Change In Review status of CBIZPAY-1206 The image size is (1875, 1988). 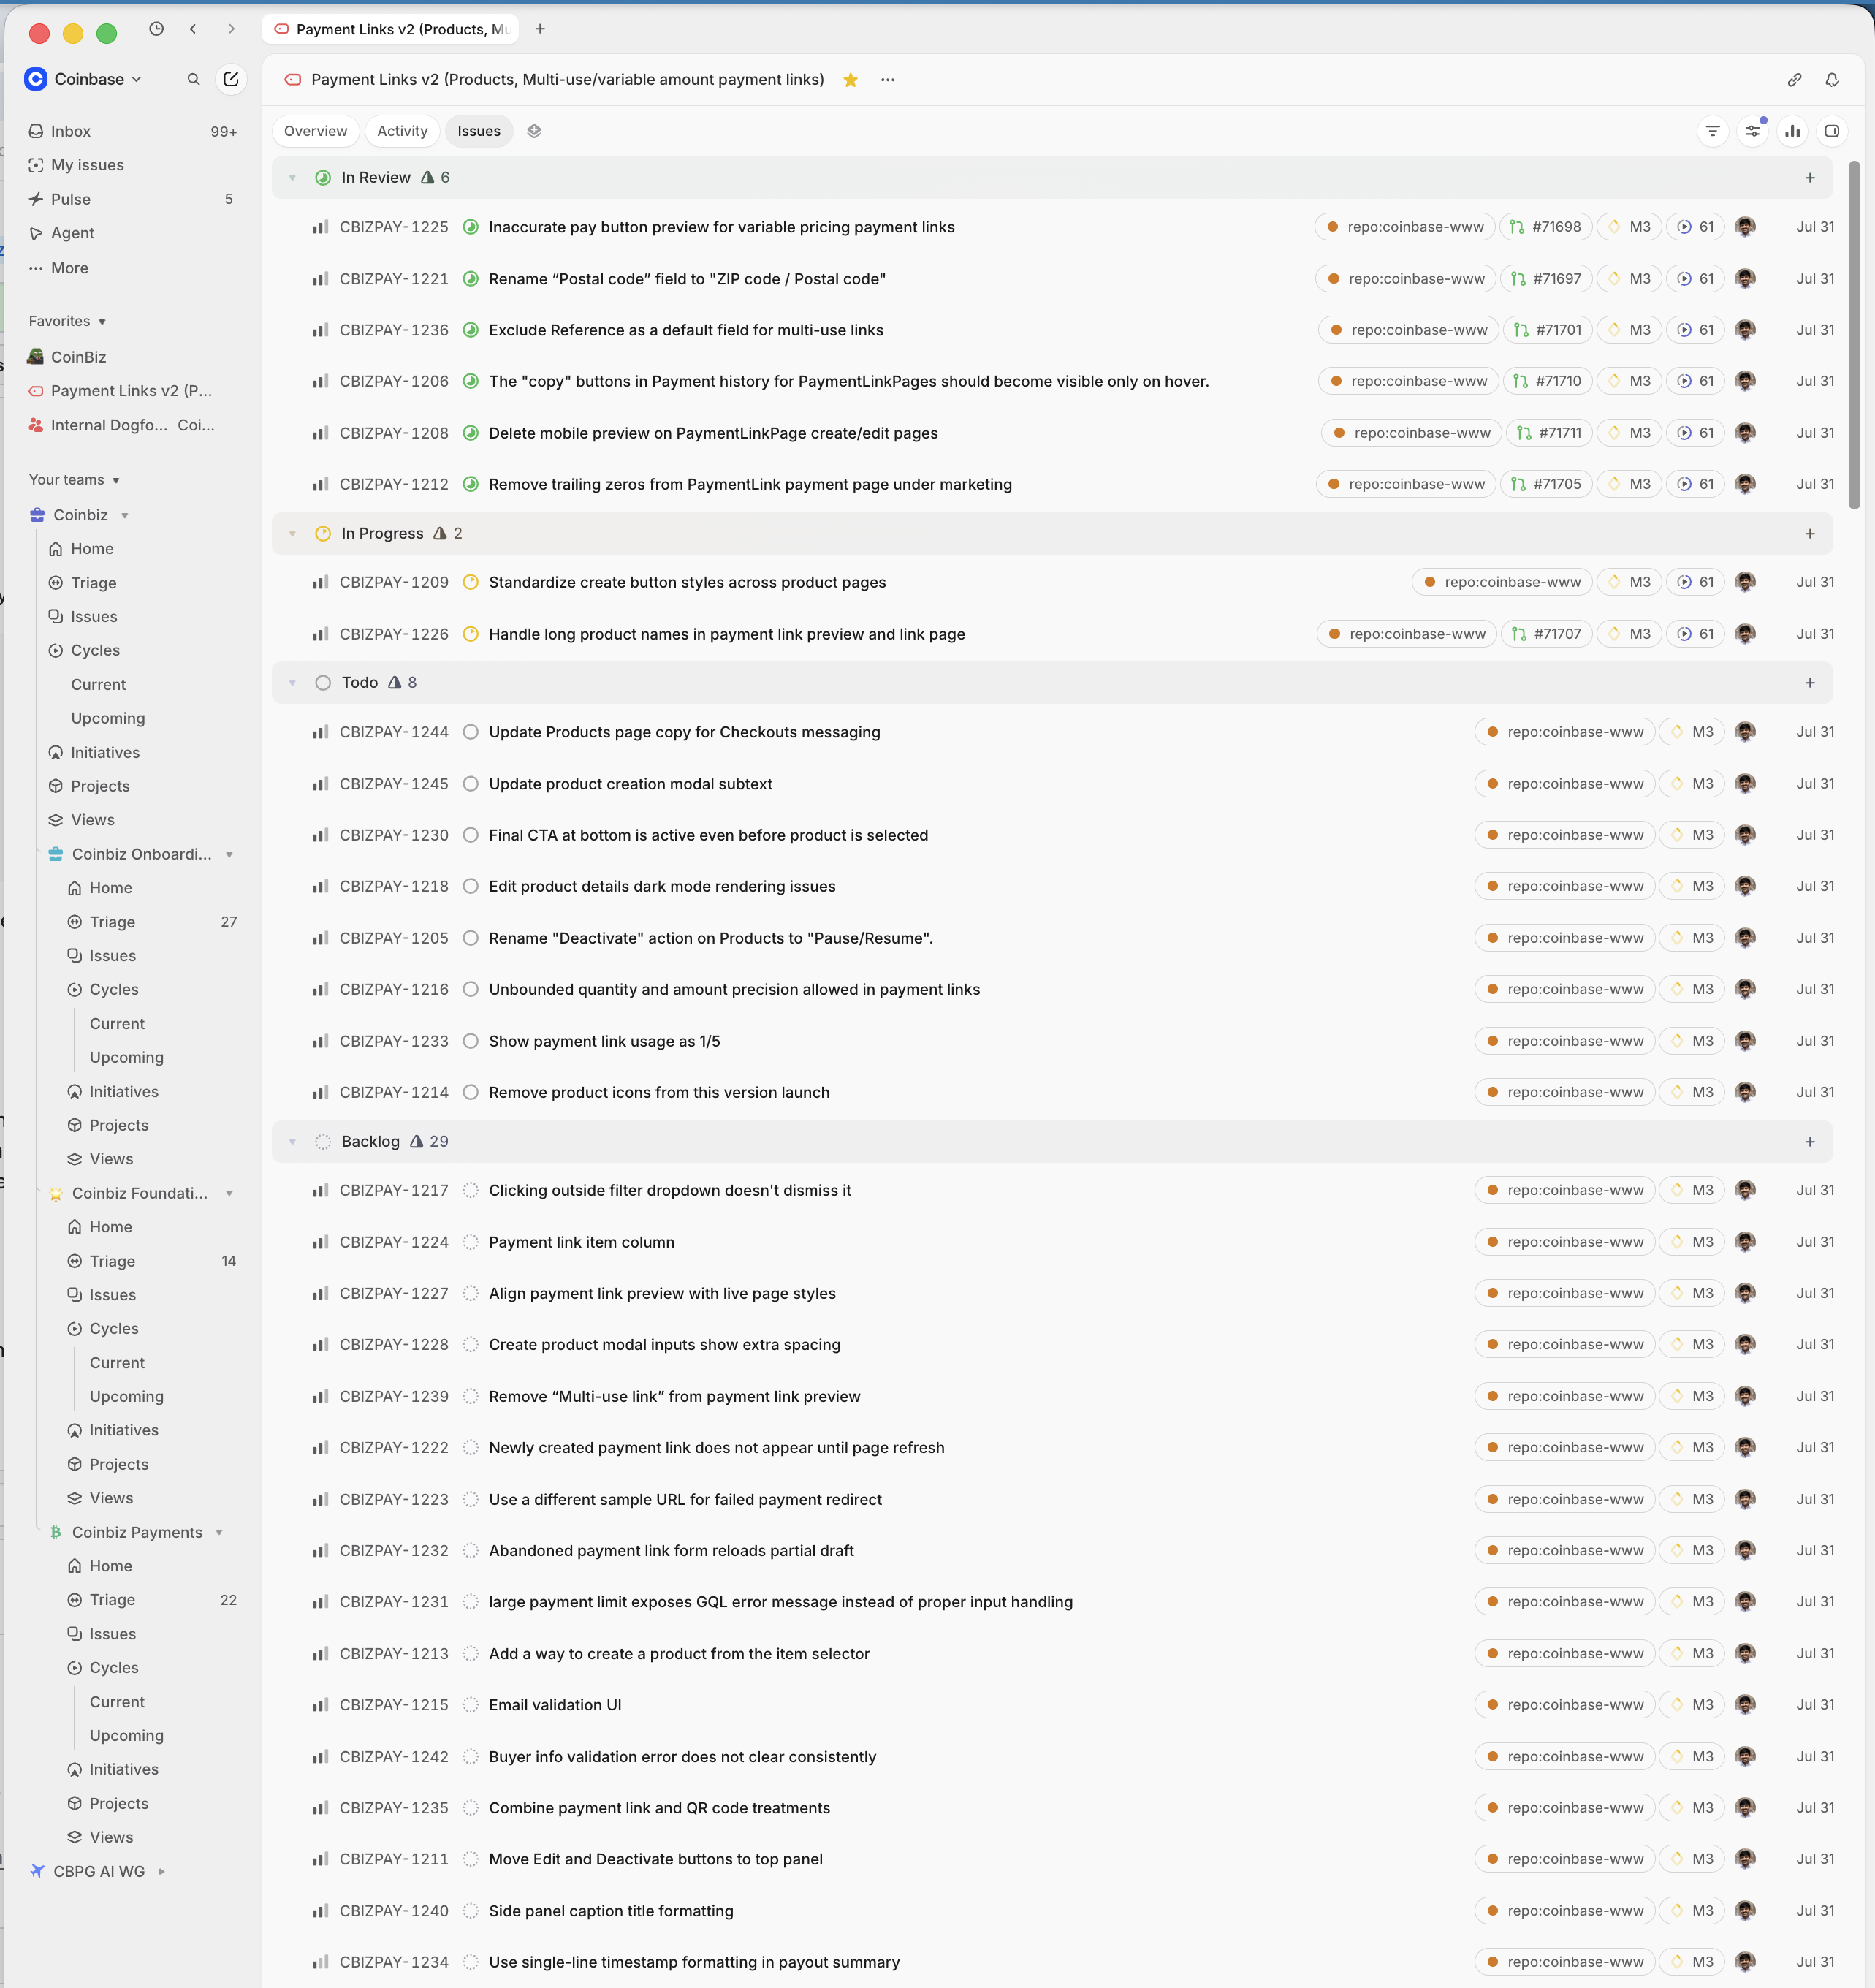470,381
